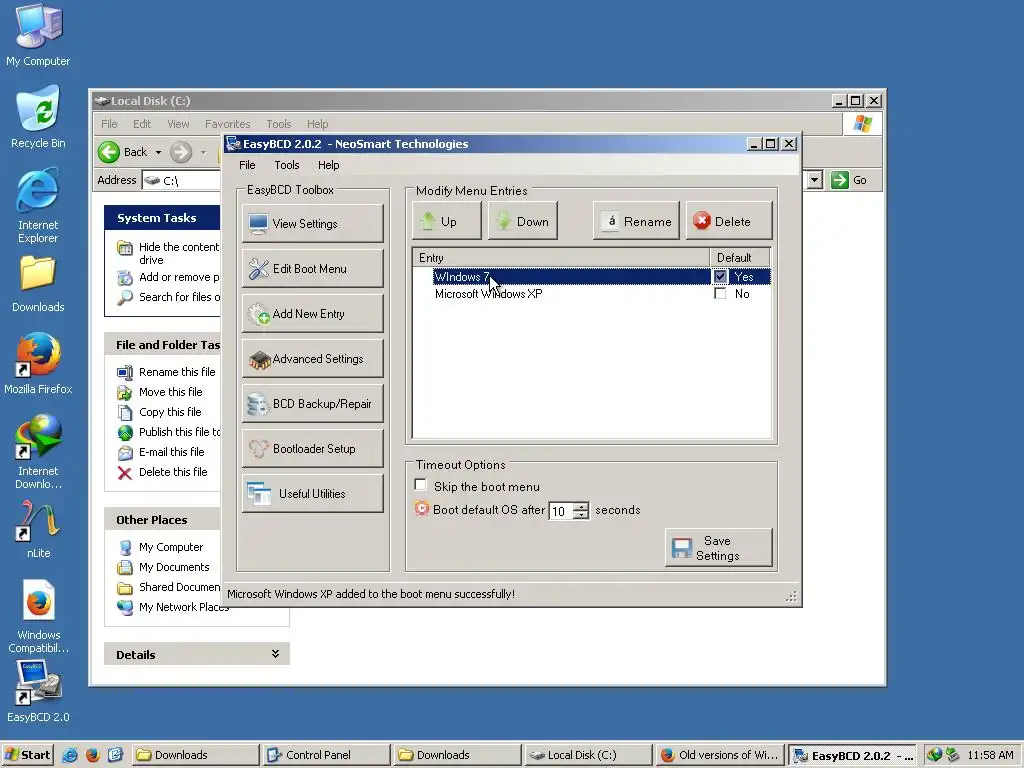Launch EasyBCD 2.0 desktop shortcut
The height and width of the screenshot is (768, 1024).
tap(38, 692)
